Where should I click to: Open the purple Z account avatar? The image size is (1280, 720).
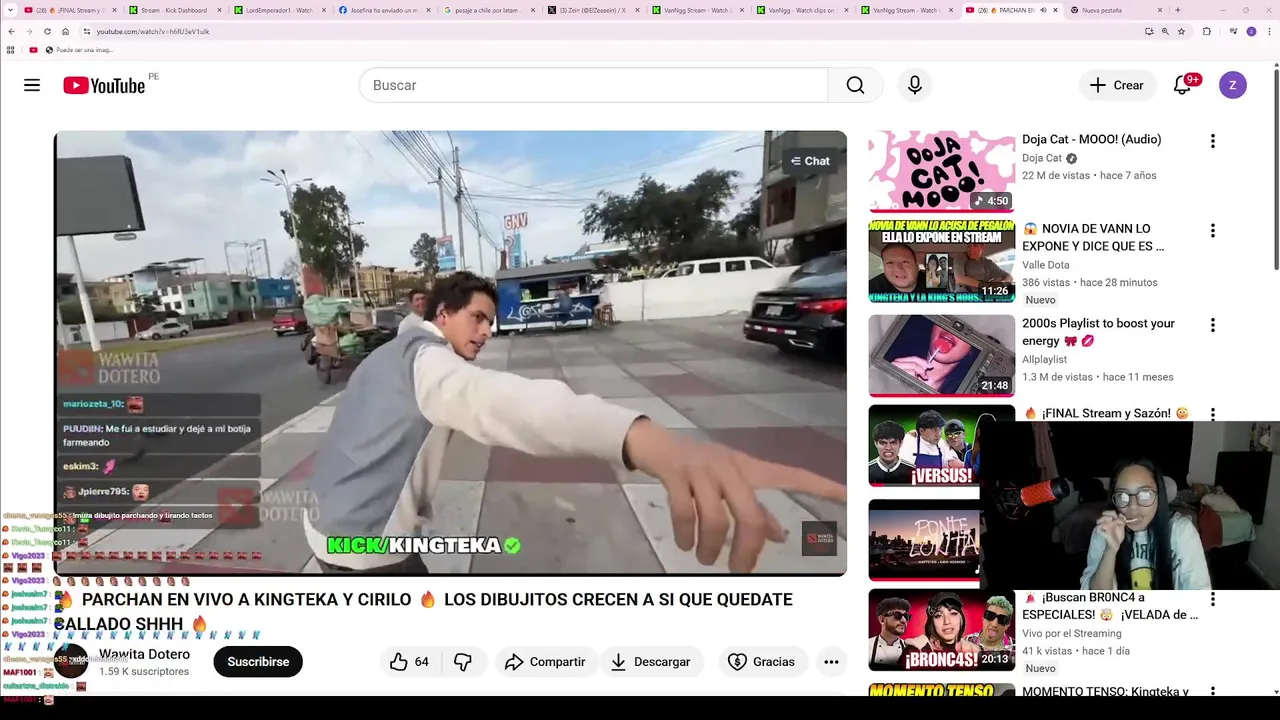pos(1232,85)
